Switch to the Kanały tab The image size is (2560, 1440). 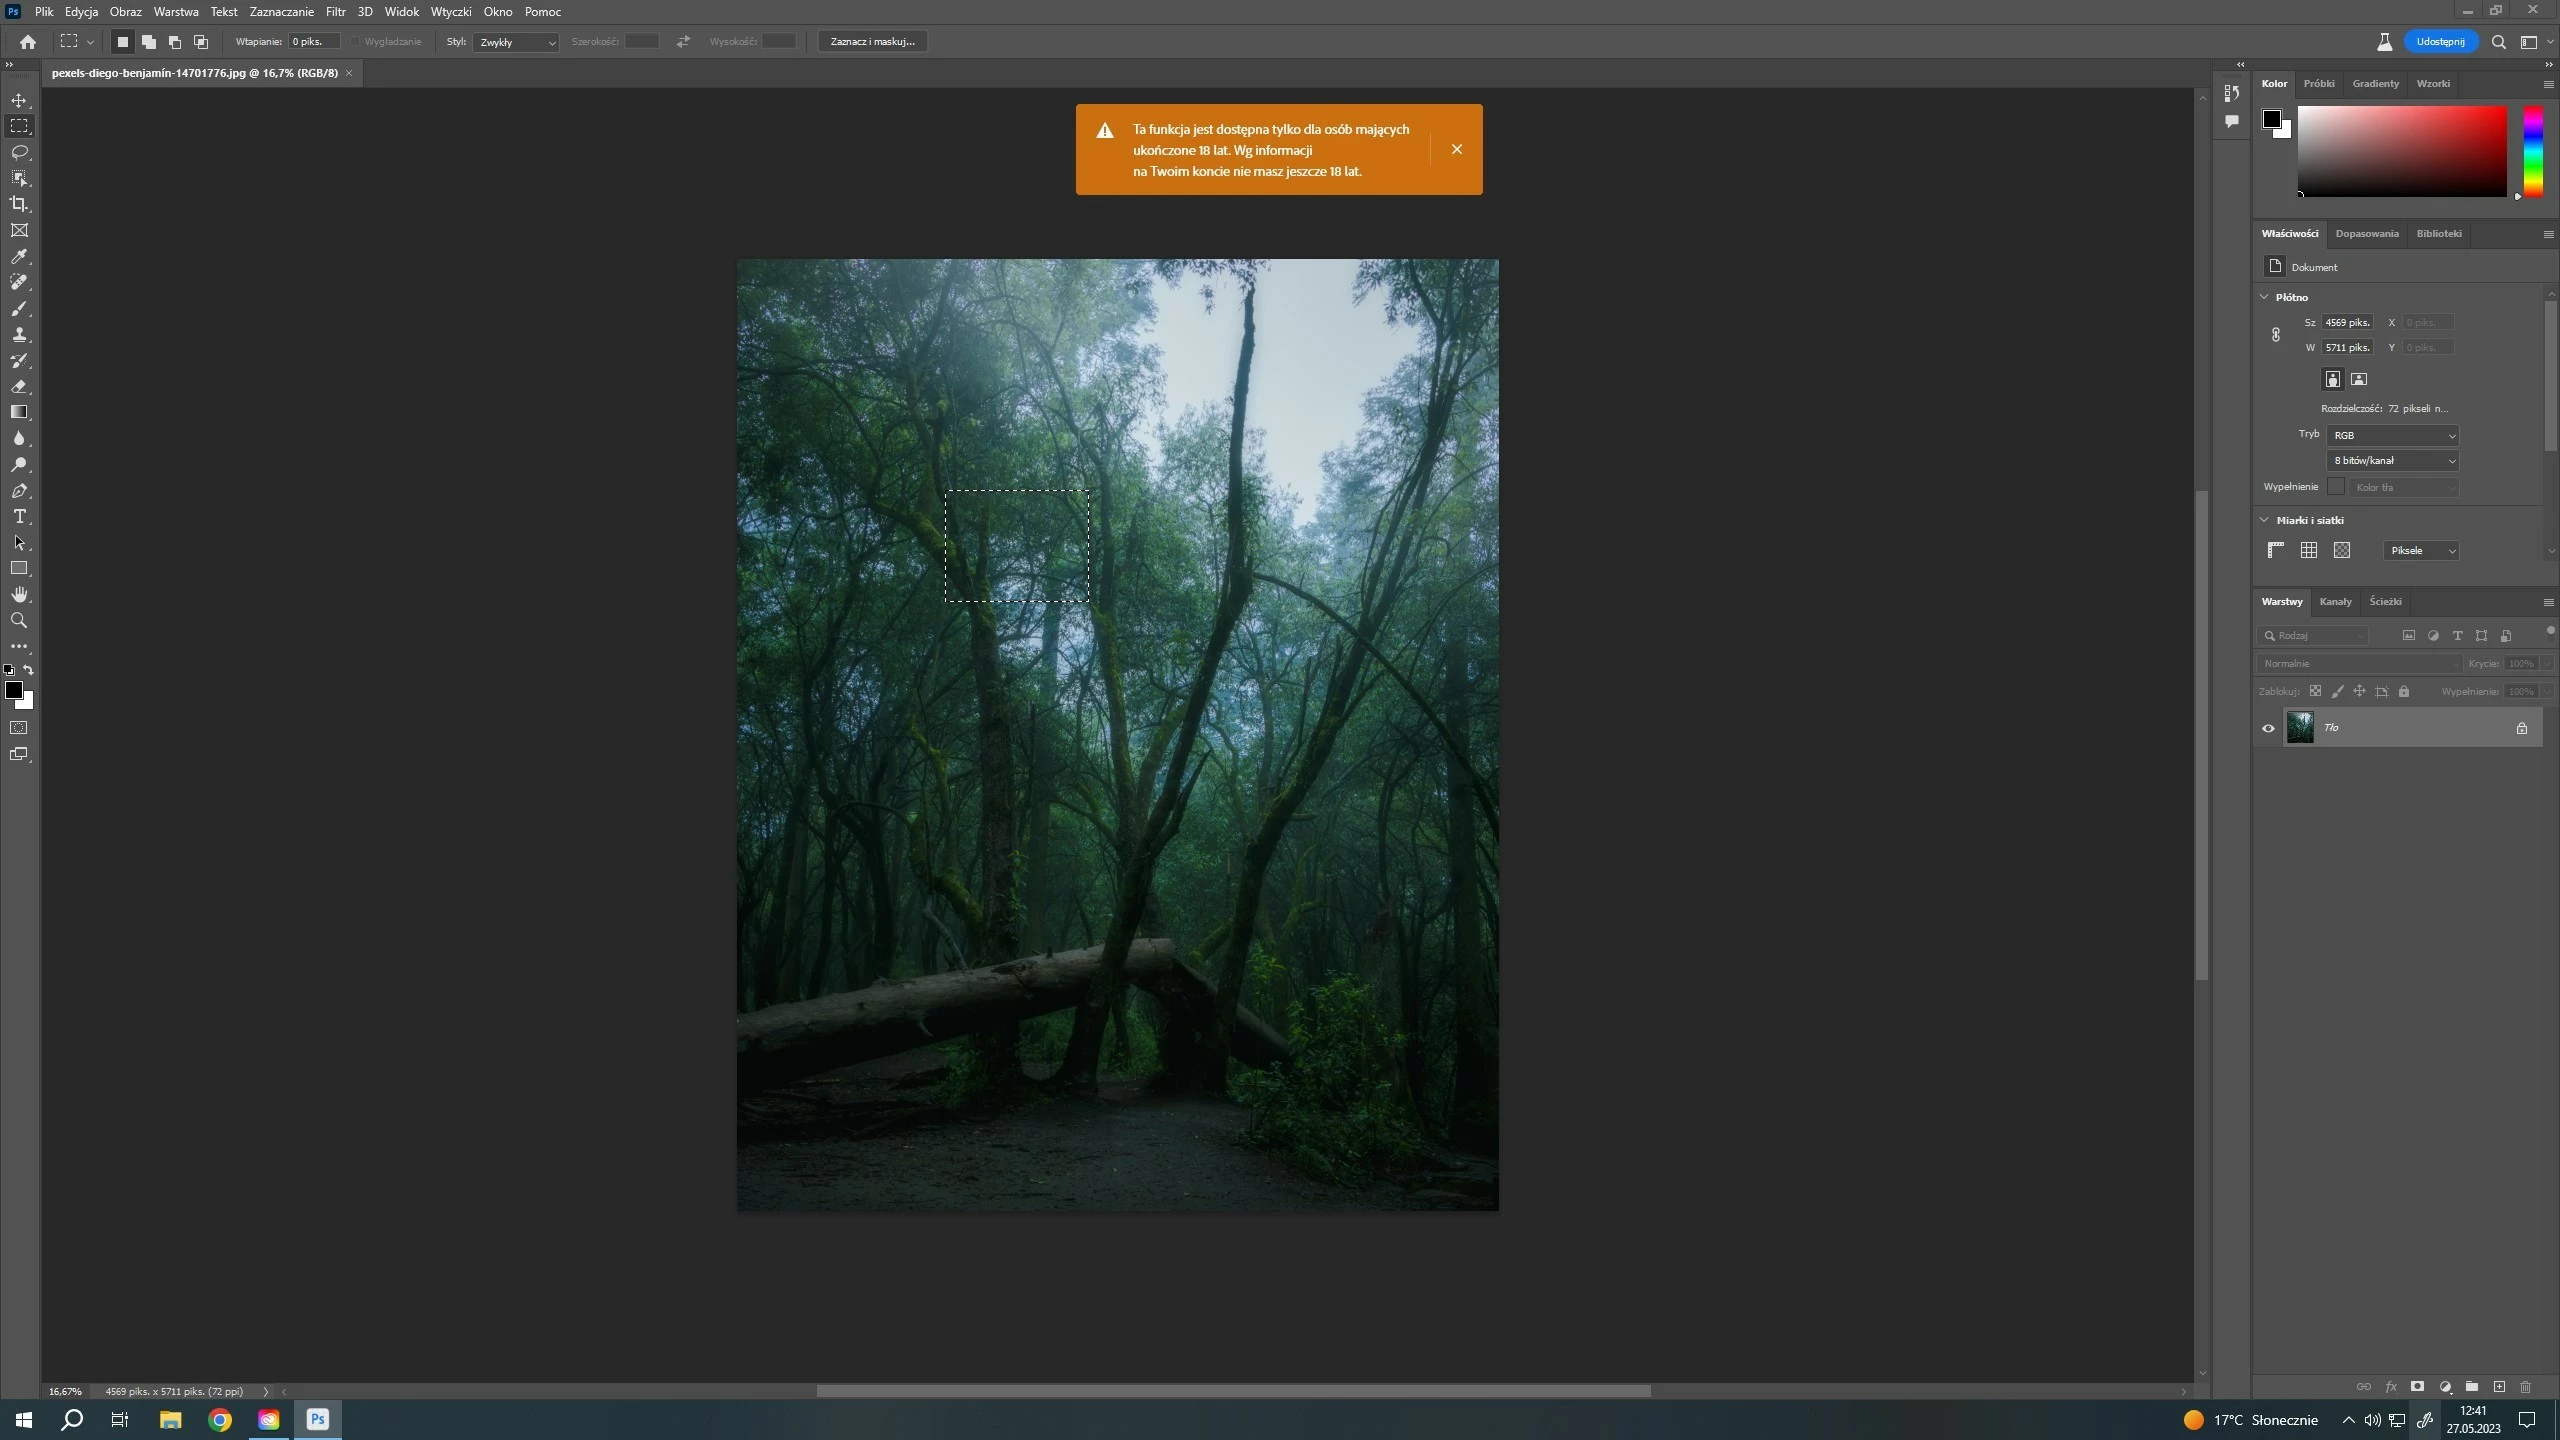pyautogui.click(x=2335, y=602)
